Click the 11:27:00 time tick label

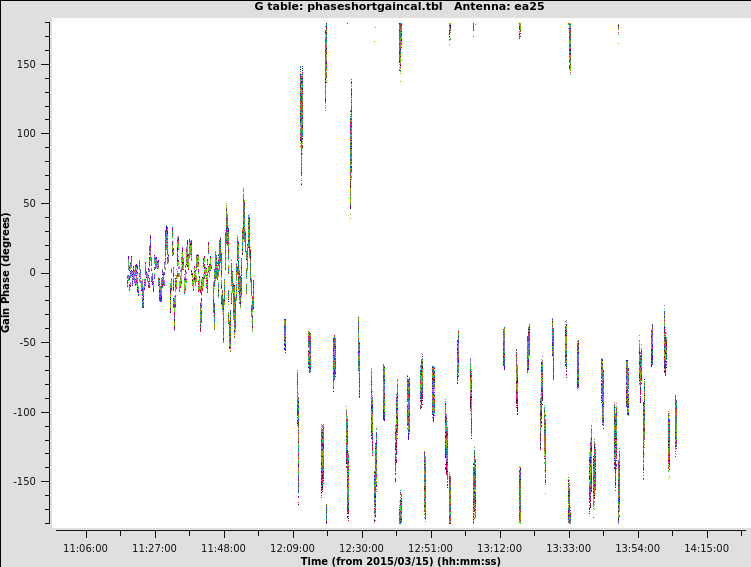154,548
